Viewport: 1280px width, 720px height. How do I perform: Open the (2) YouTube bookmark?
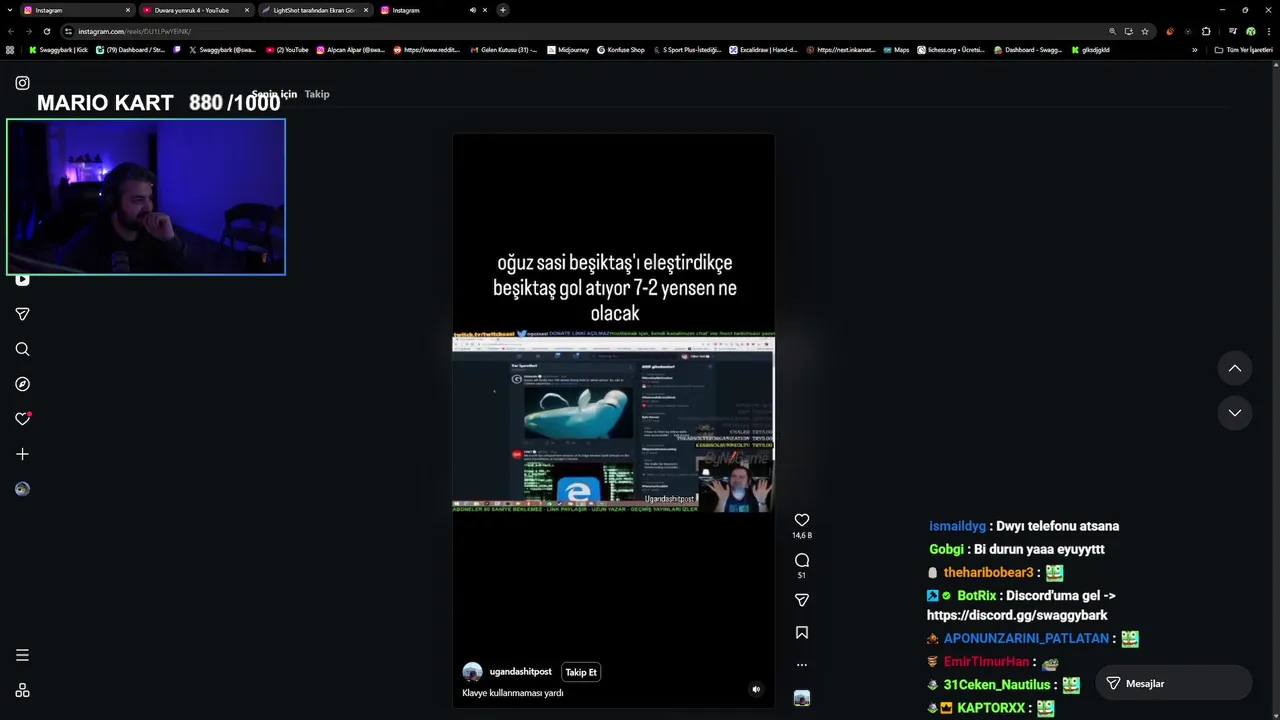287,50
